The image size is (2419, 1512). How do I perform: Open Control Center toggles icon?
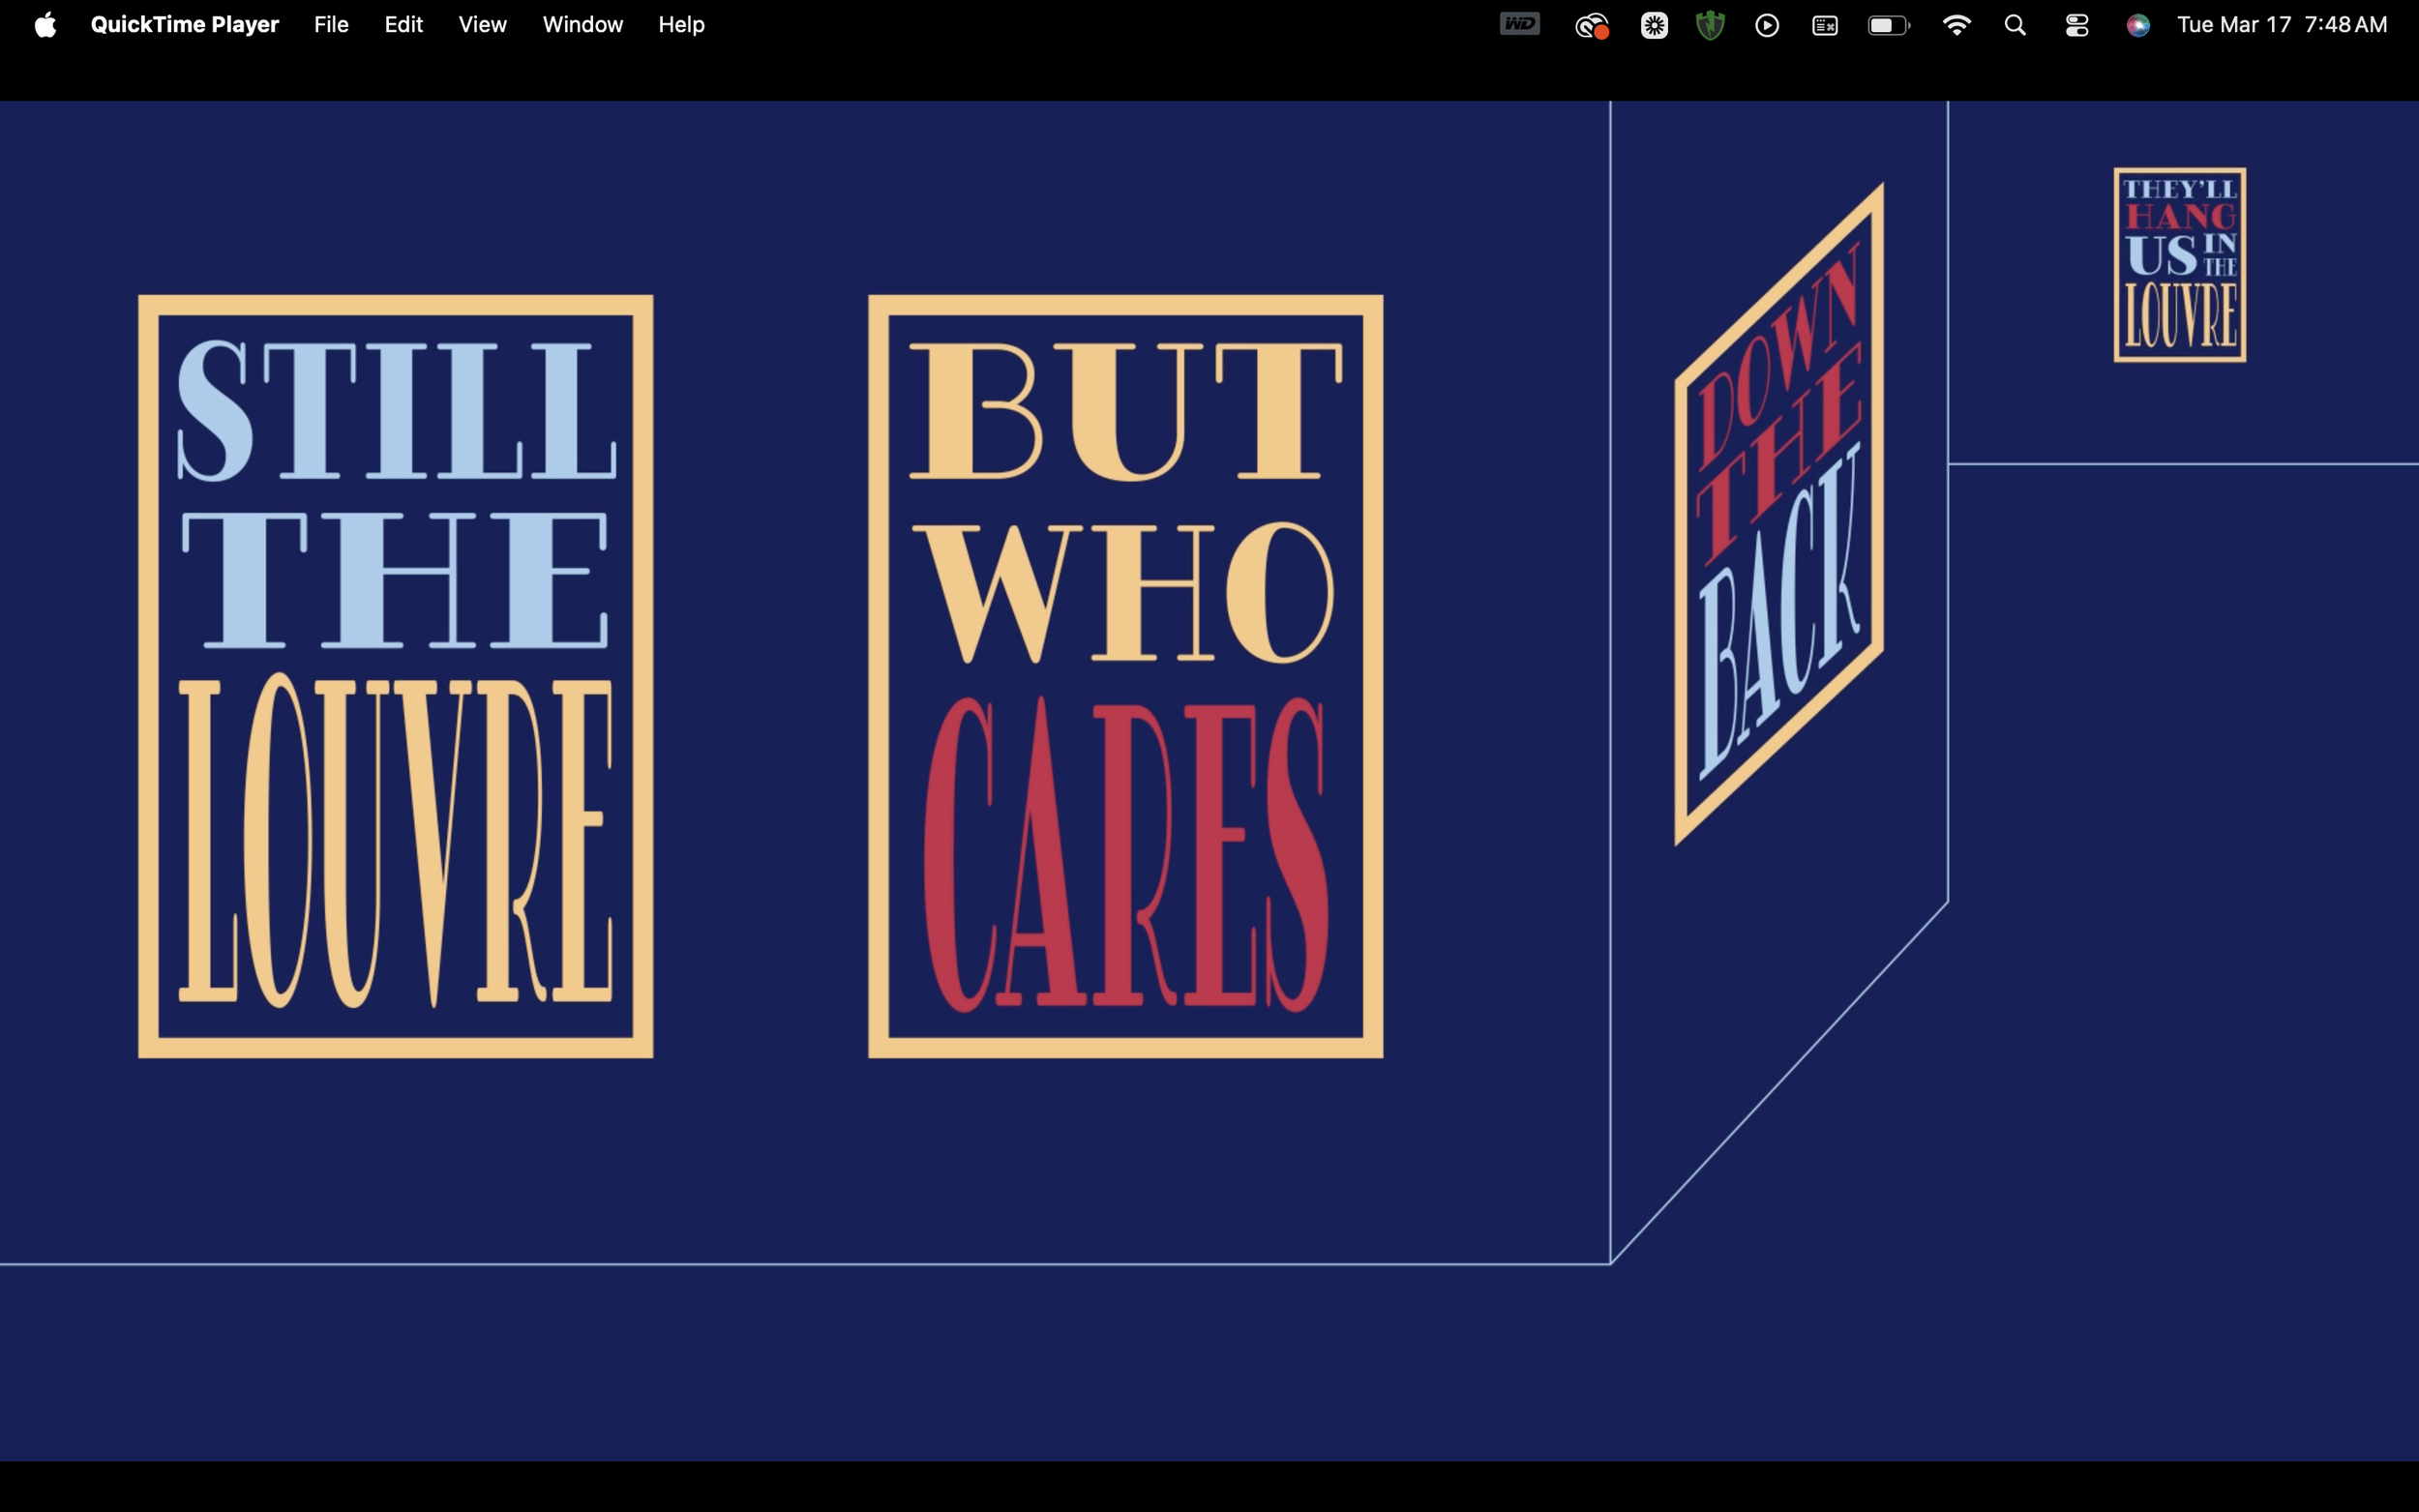click(x=2077, y=26)
